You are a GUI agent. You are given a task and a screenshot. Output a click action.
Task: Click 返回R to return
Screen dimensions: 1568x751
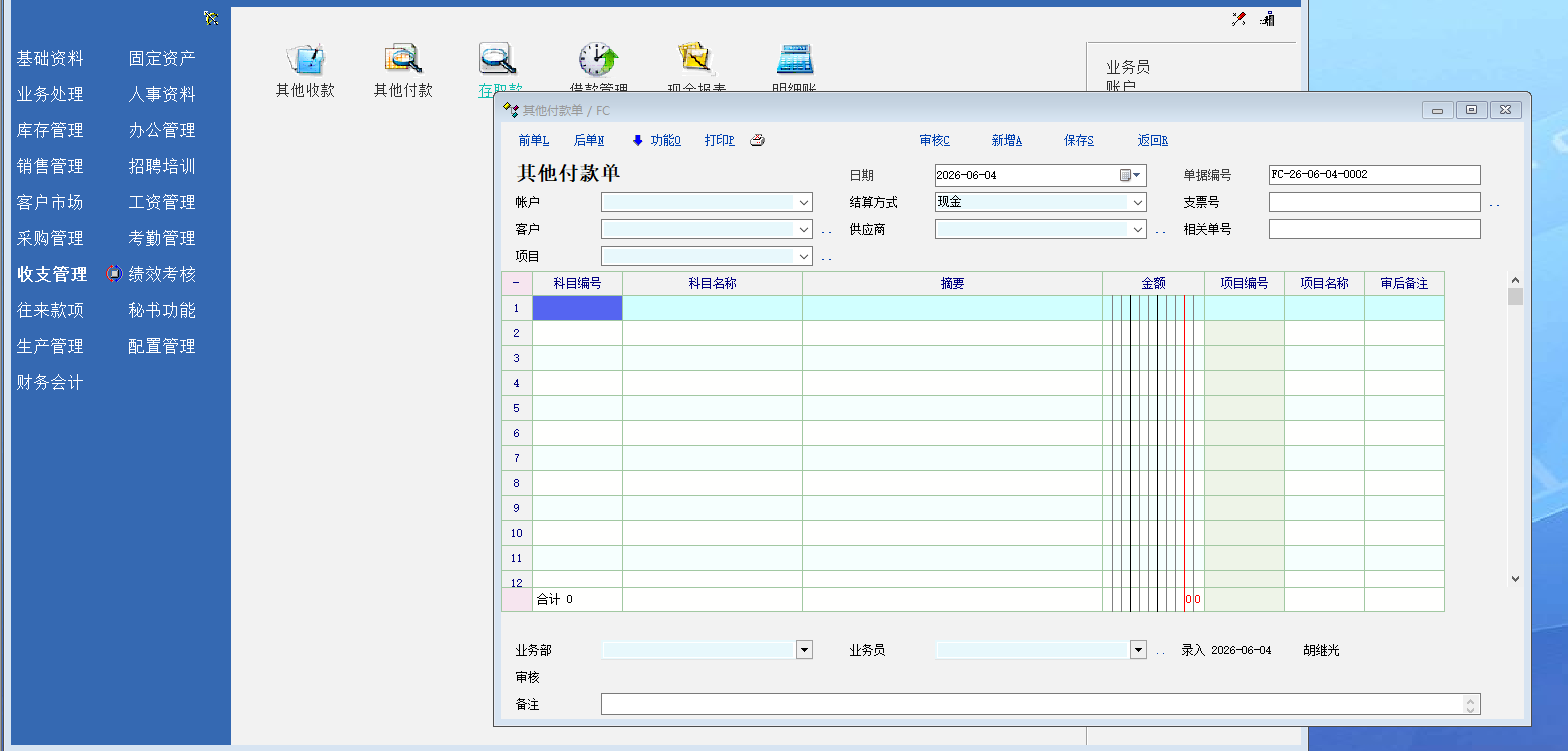coord(1153,141)
